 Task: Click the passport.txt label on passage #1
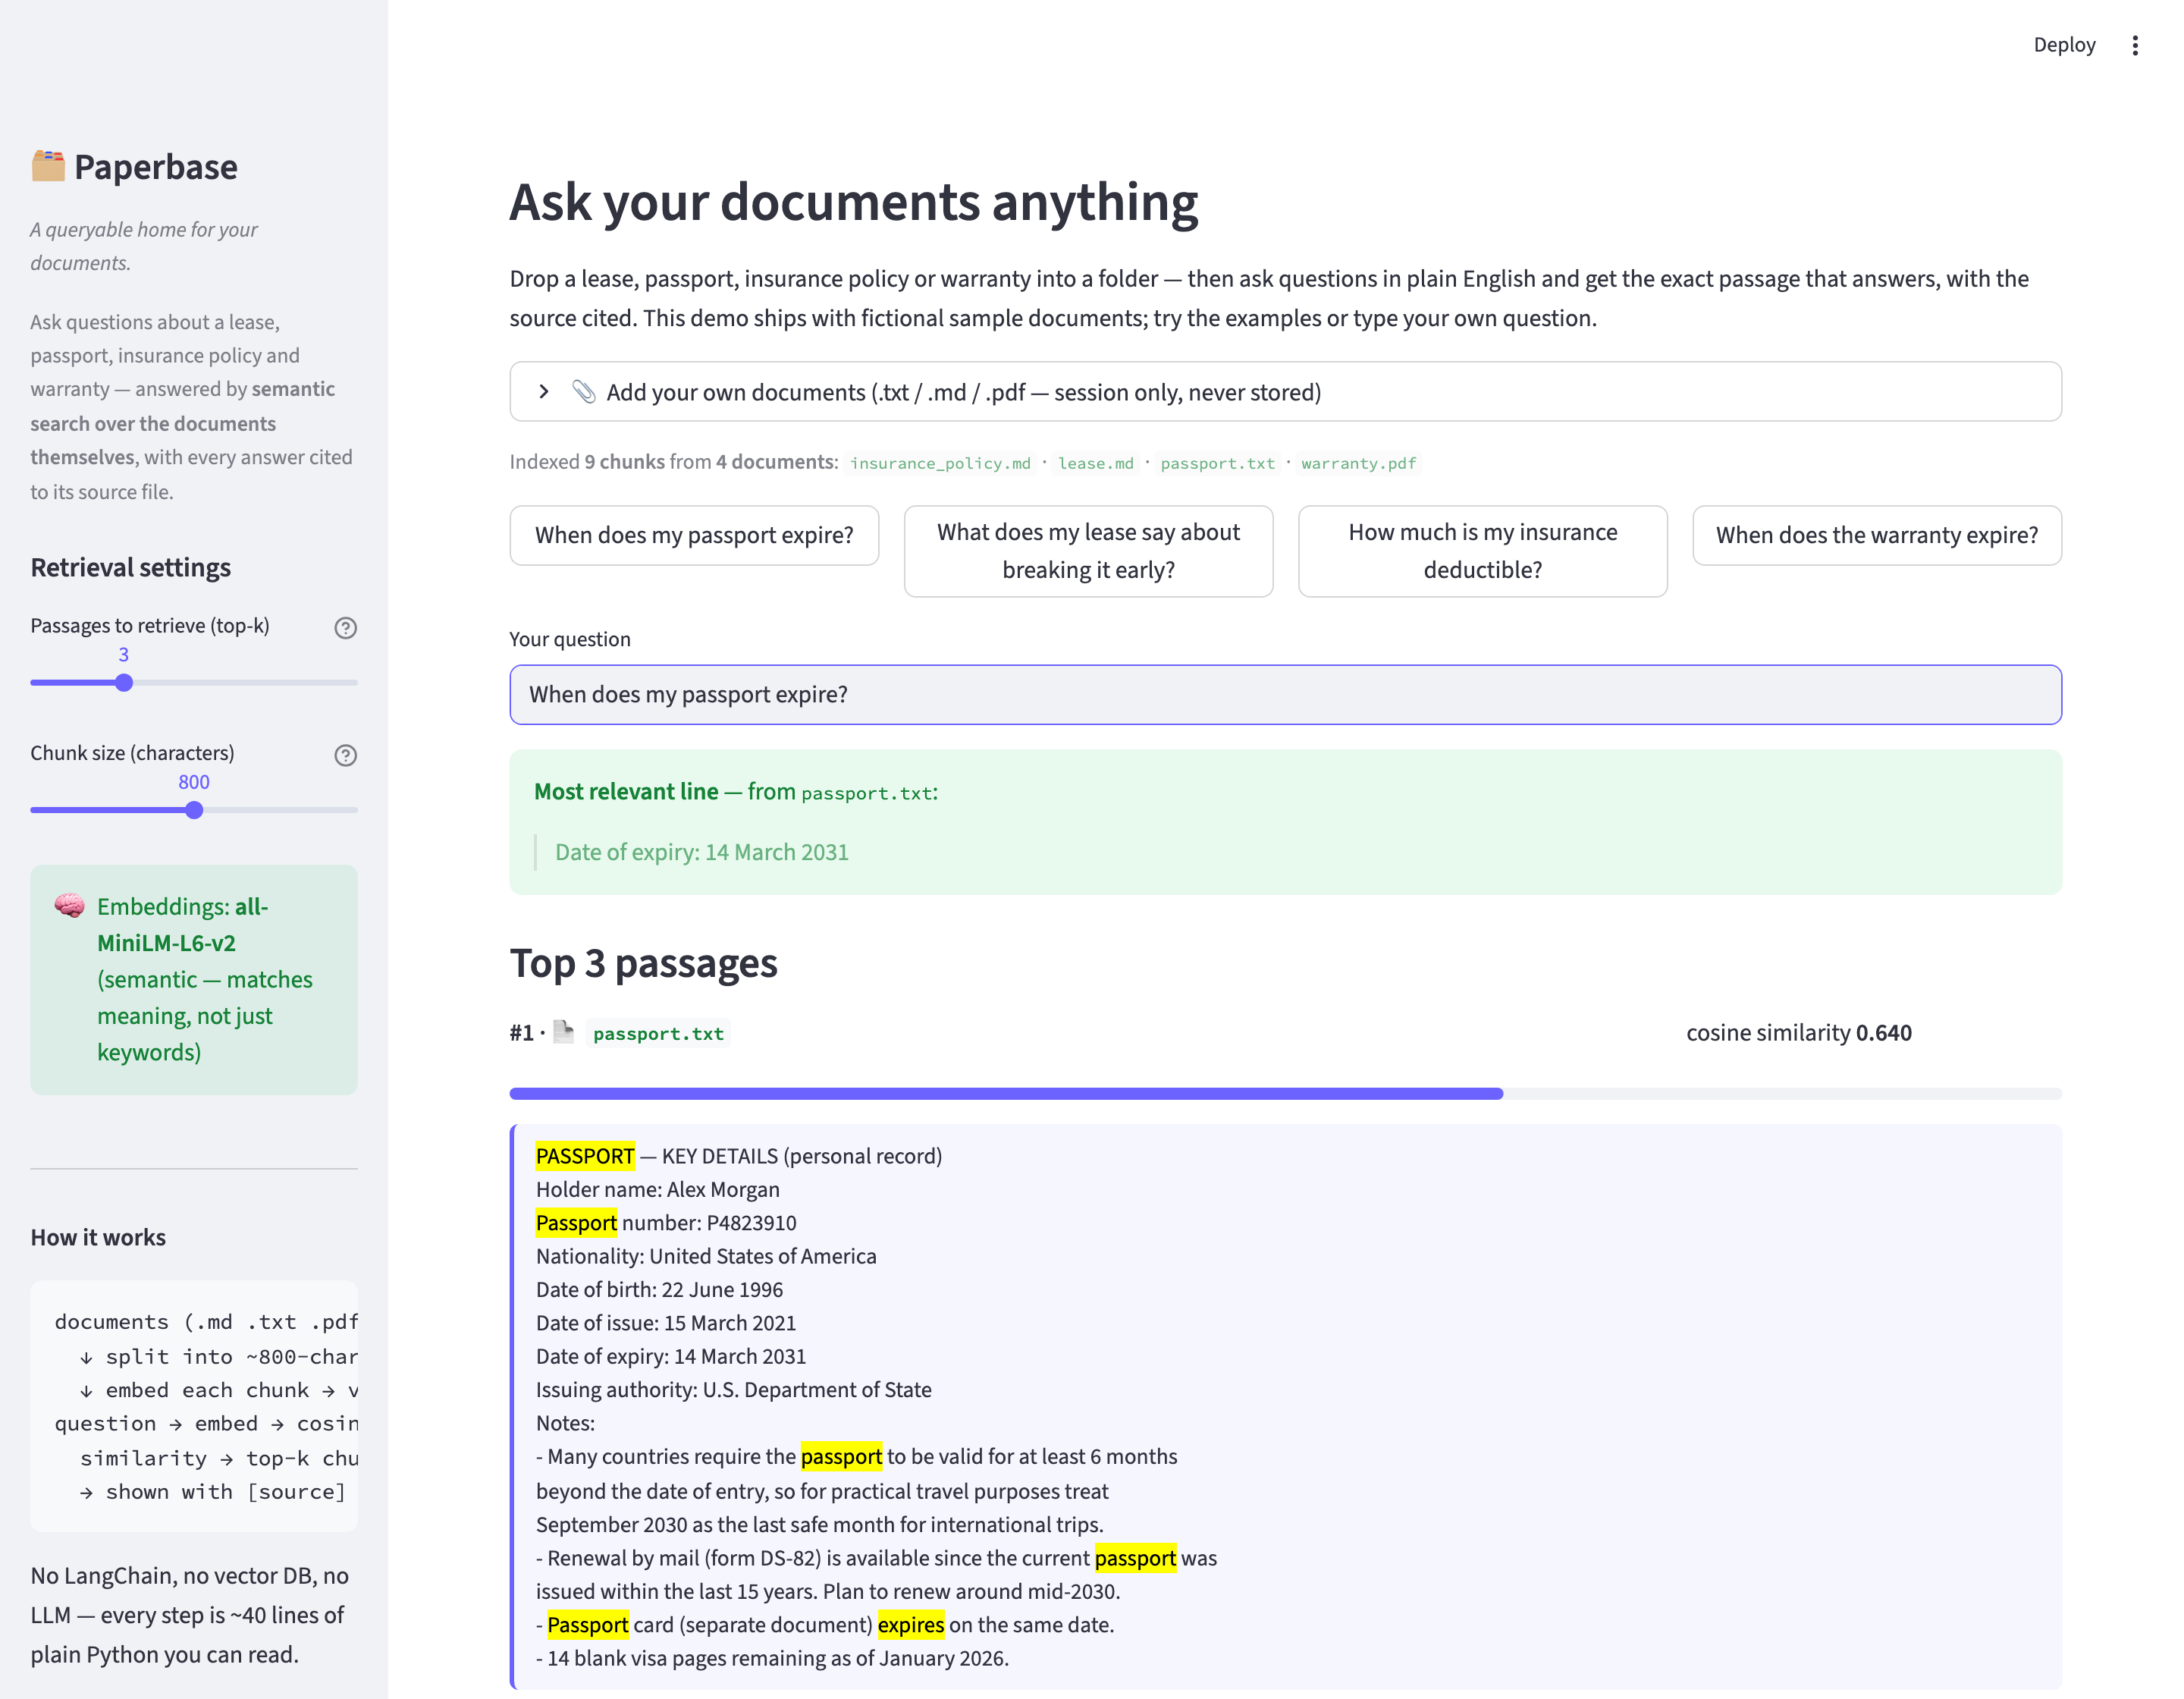tap(658, 1034)
